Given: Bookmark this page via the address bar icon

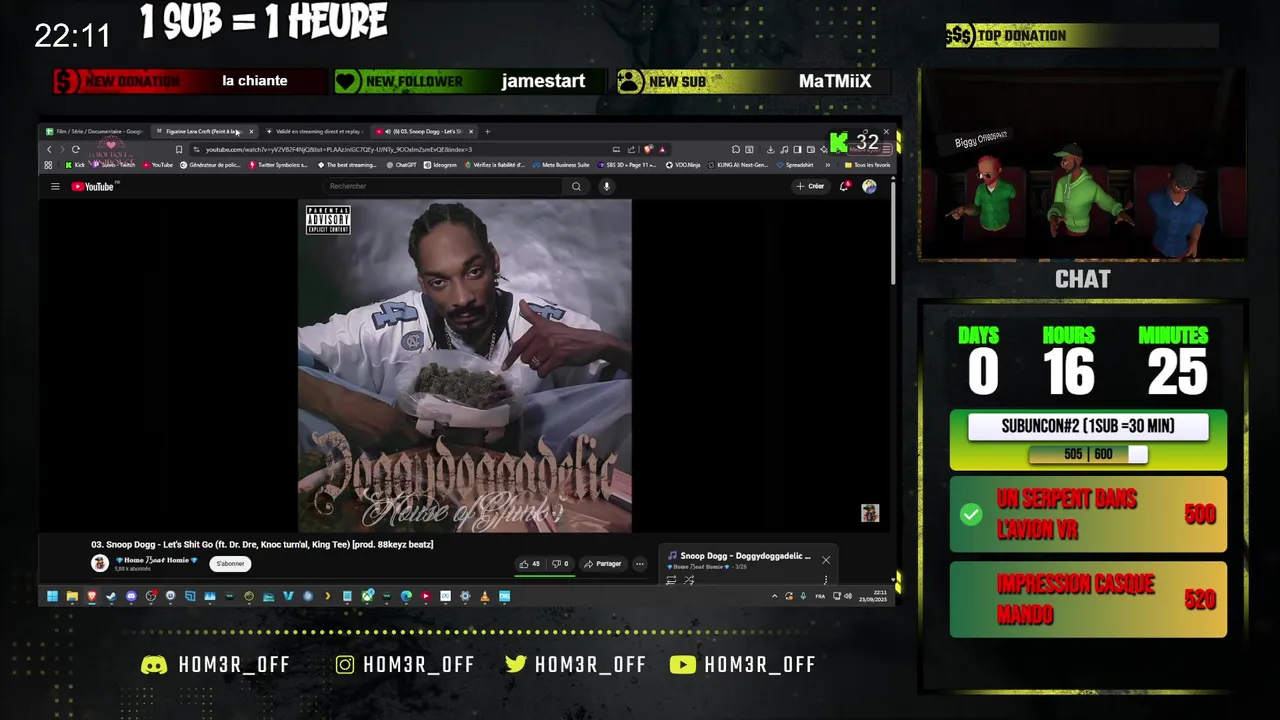Looking at the screenshot, I should coord(179,149).
